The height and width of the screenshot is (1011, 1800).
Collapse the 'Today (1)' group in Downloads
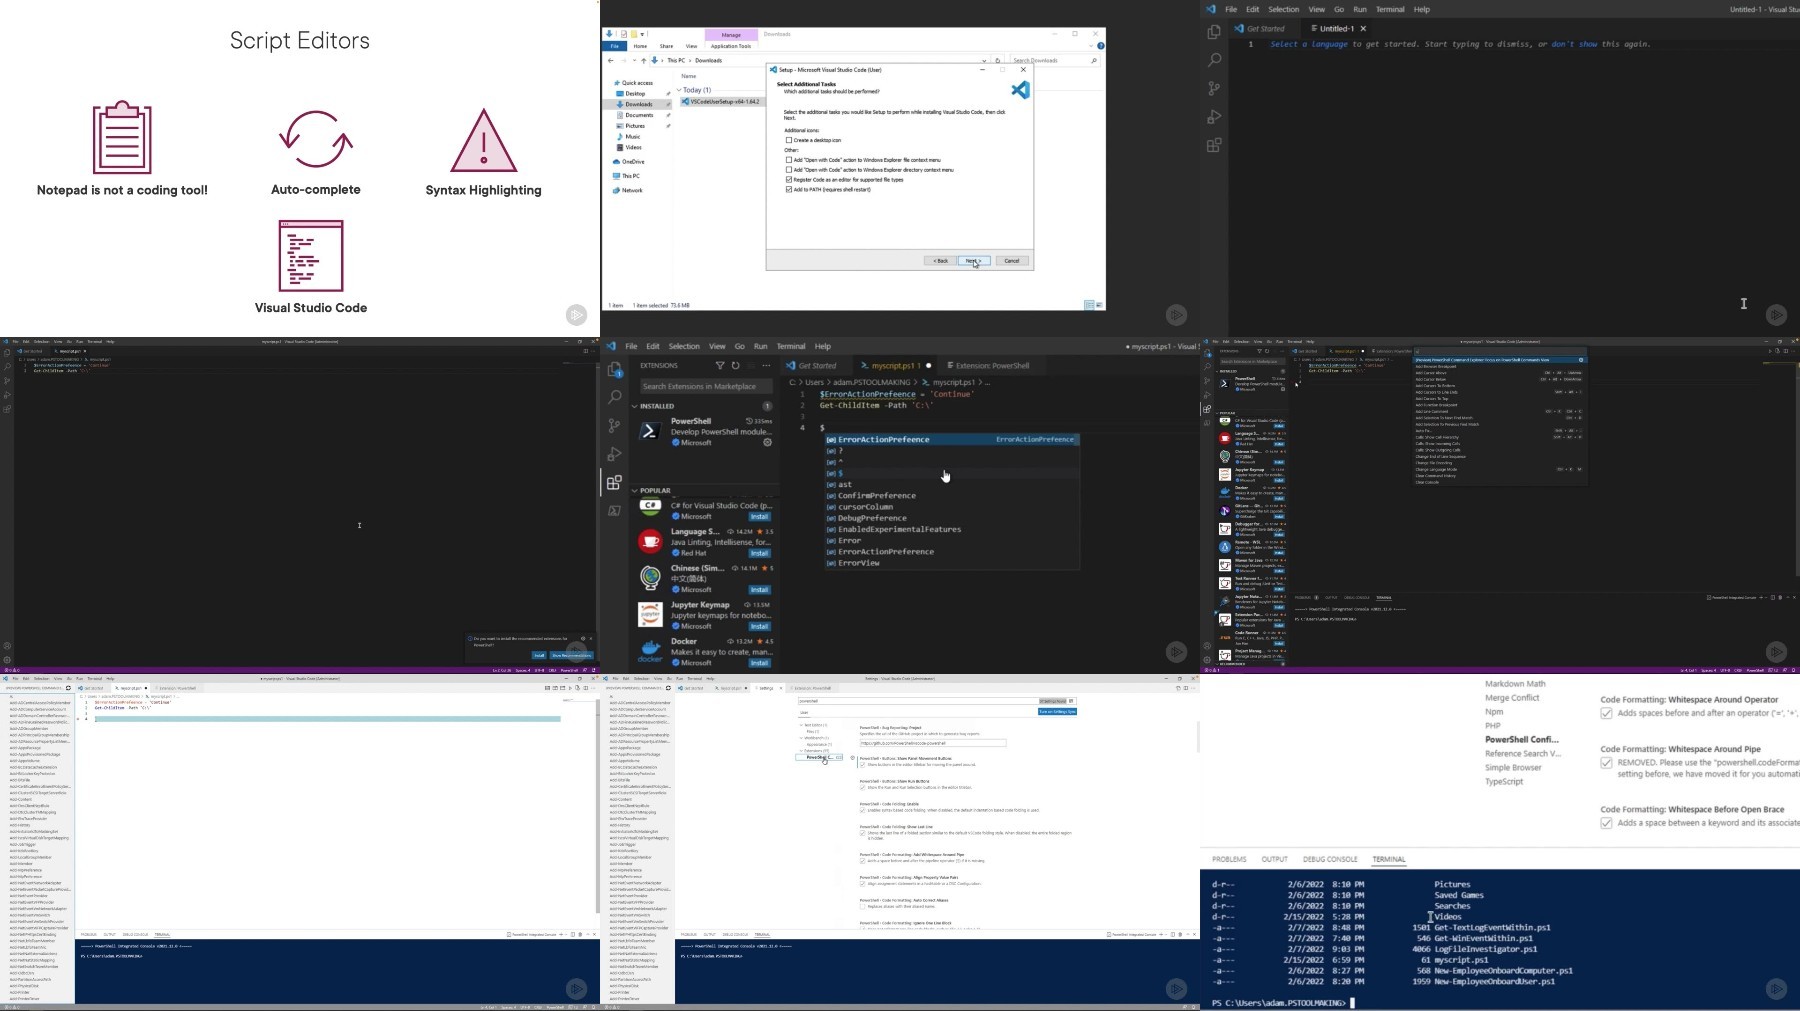679,90
